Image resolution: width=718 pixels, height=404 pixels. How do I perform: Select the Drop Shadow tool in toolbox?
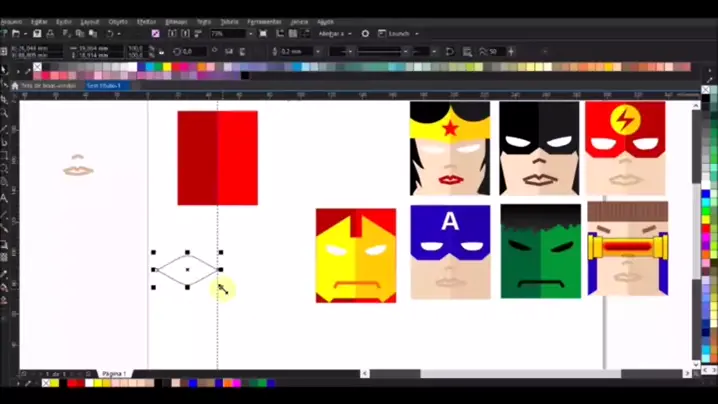[x=4, y=245]
